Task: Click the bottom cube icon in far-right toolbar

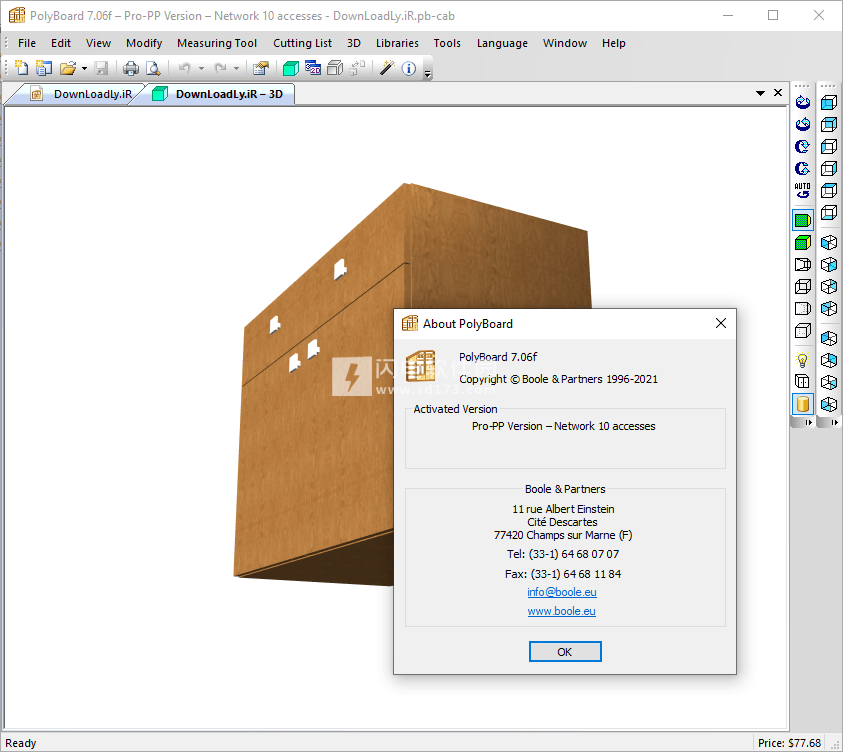Action: click(829, 404)
